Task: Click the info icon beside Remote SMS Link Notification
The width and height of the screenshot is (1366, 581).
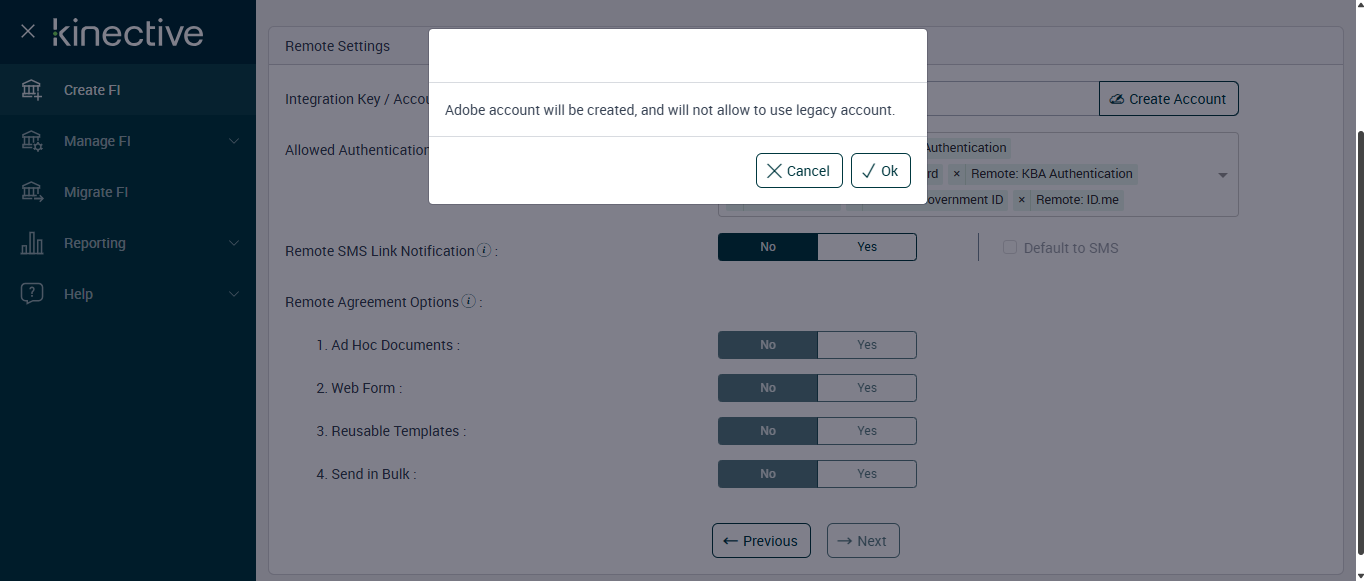Action: pos(484,250)
